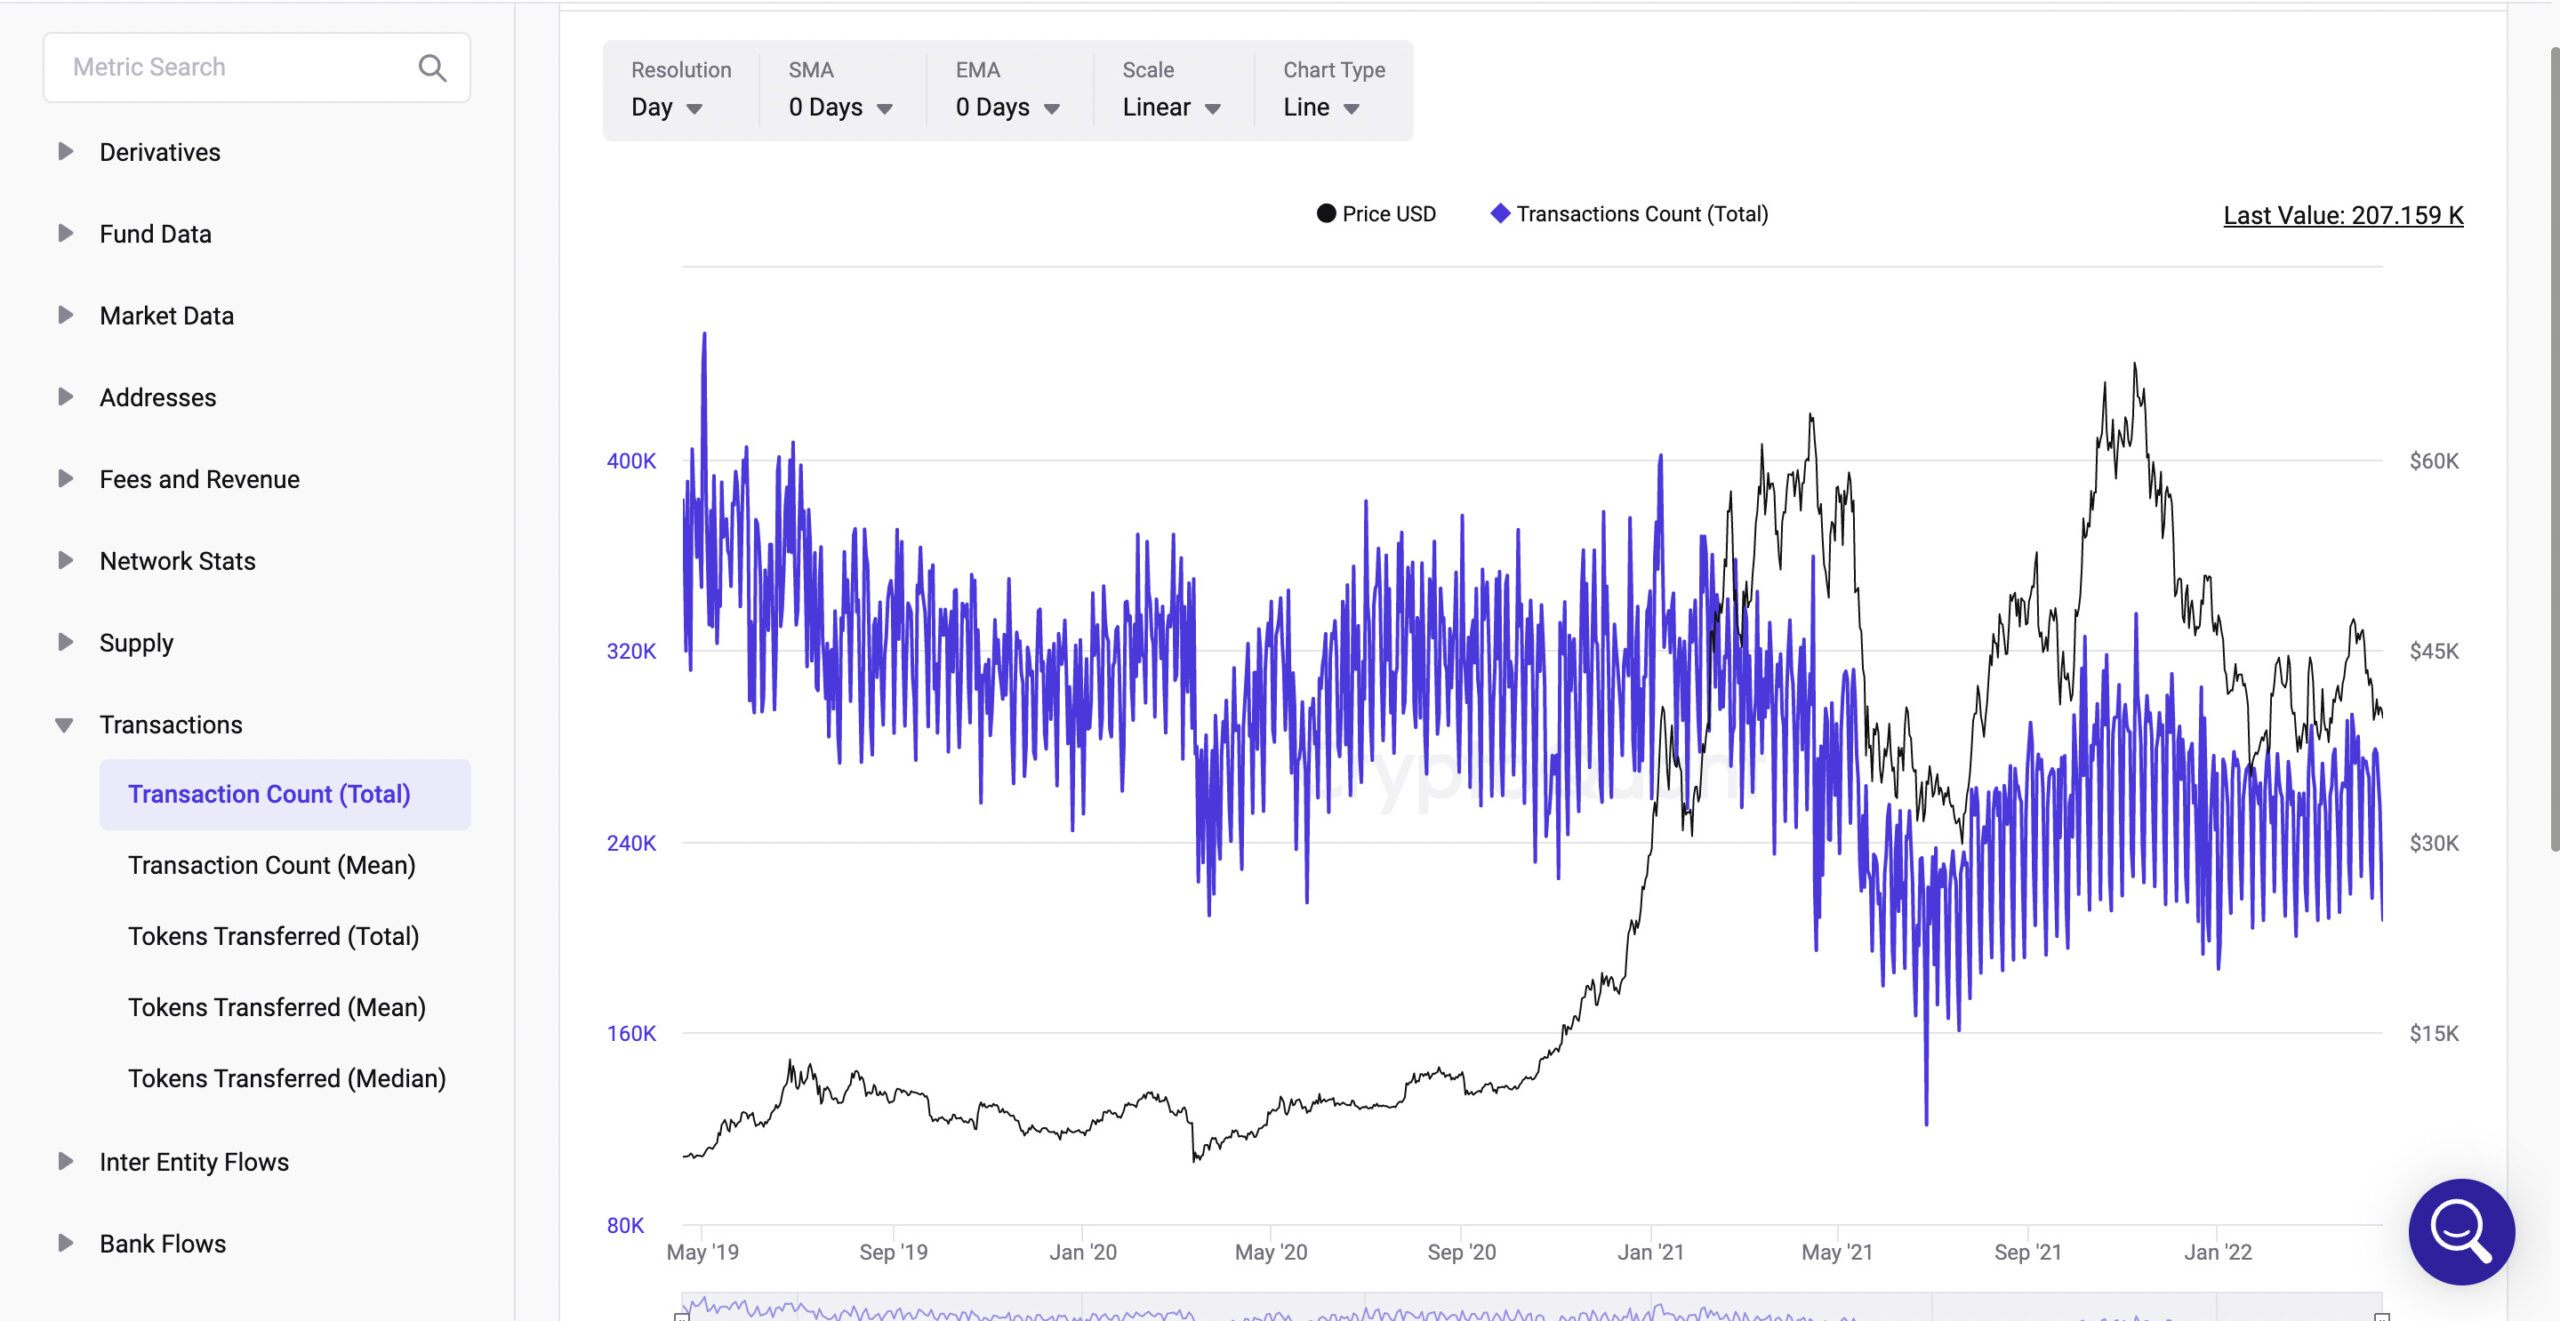Click the magnifier icon in Metric Search
Screen dimensions: 2560x1321
click(x=432, y=67)
